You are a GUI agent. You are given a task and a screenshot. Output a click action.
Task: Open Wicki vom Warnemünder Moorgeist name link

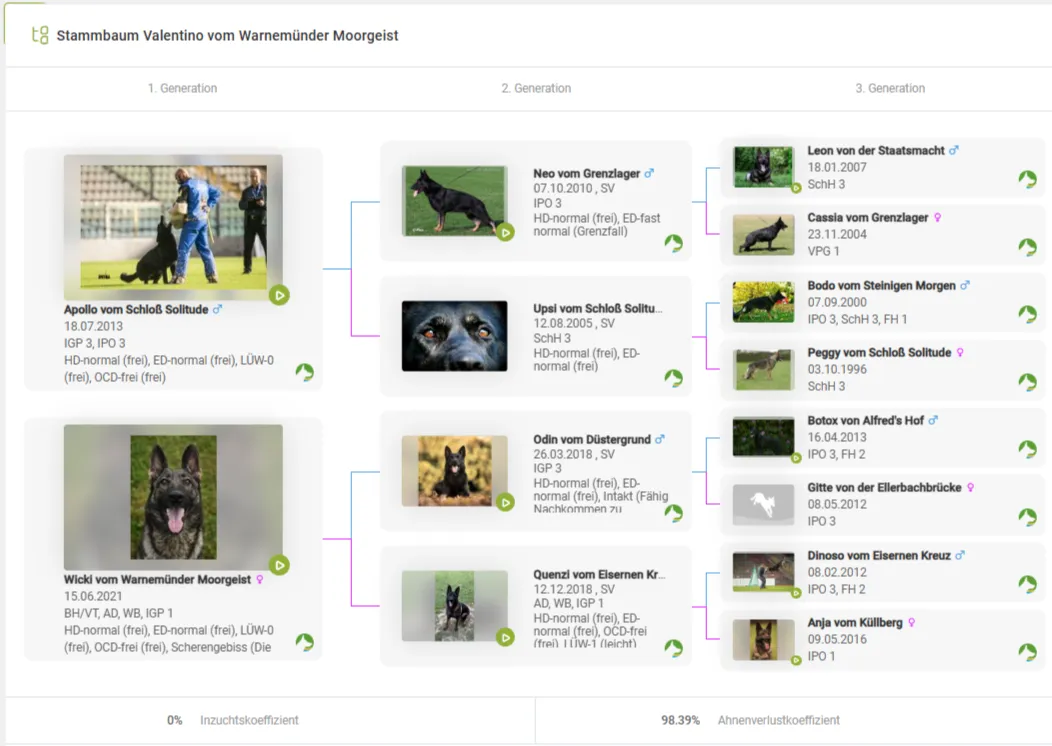coord(157,579)
